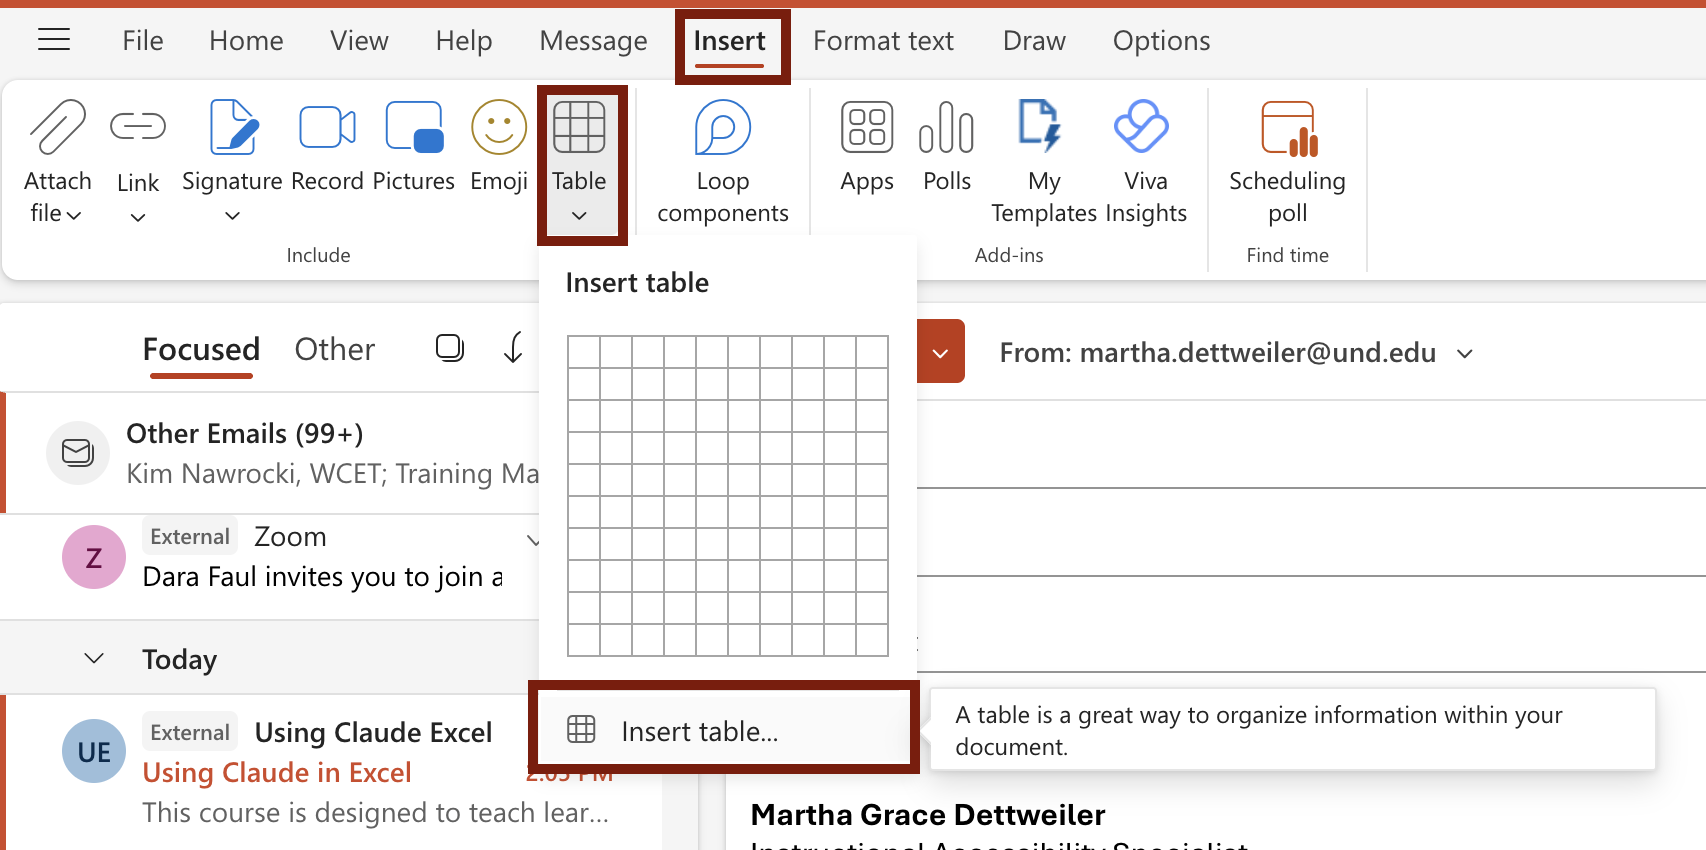1706x850 pixels.
Task: Click the Zoom sender avatar
Action: pyautogui.click(x=94, y=557)
